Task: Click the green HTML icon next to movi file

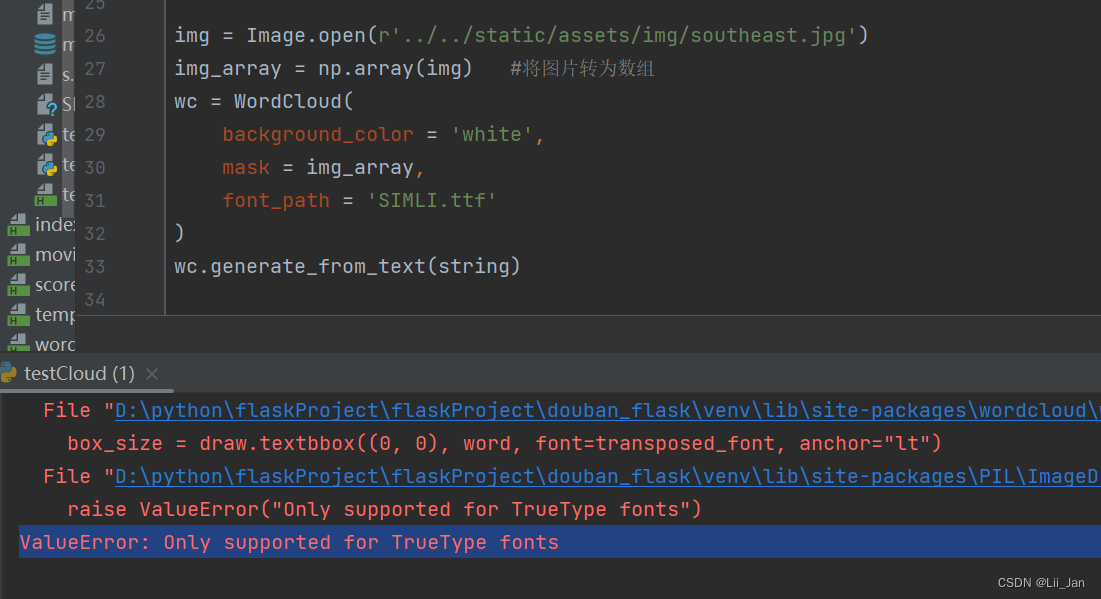Action: tap(20, 254)
